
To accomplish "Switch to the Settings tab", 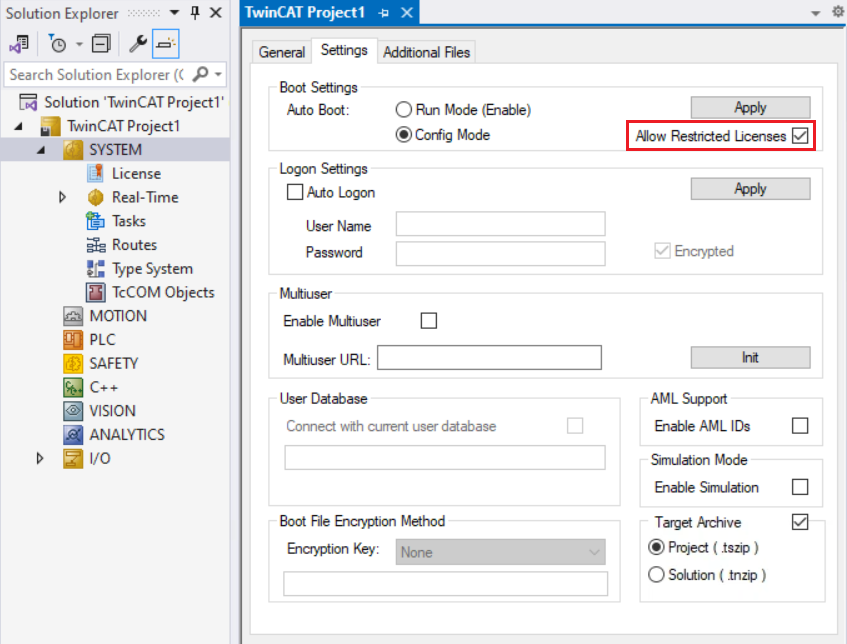I will point(344,50).
